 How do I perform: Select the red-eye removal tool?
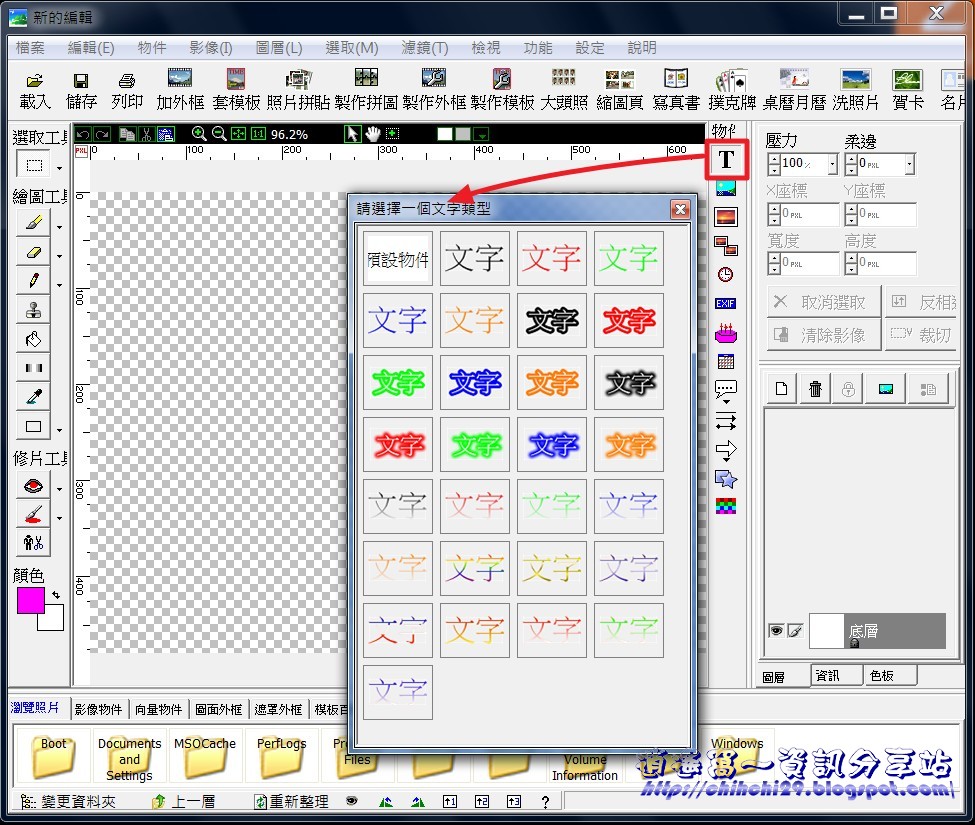click(34, 486)
